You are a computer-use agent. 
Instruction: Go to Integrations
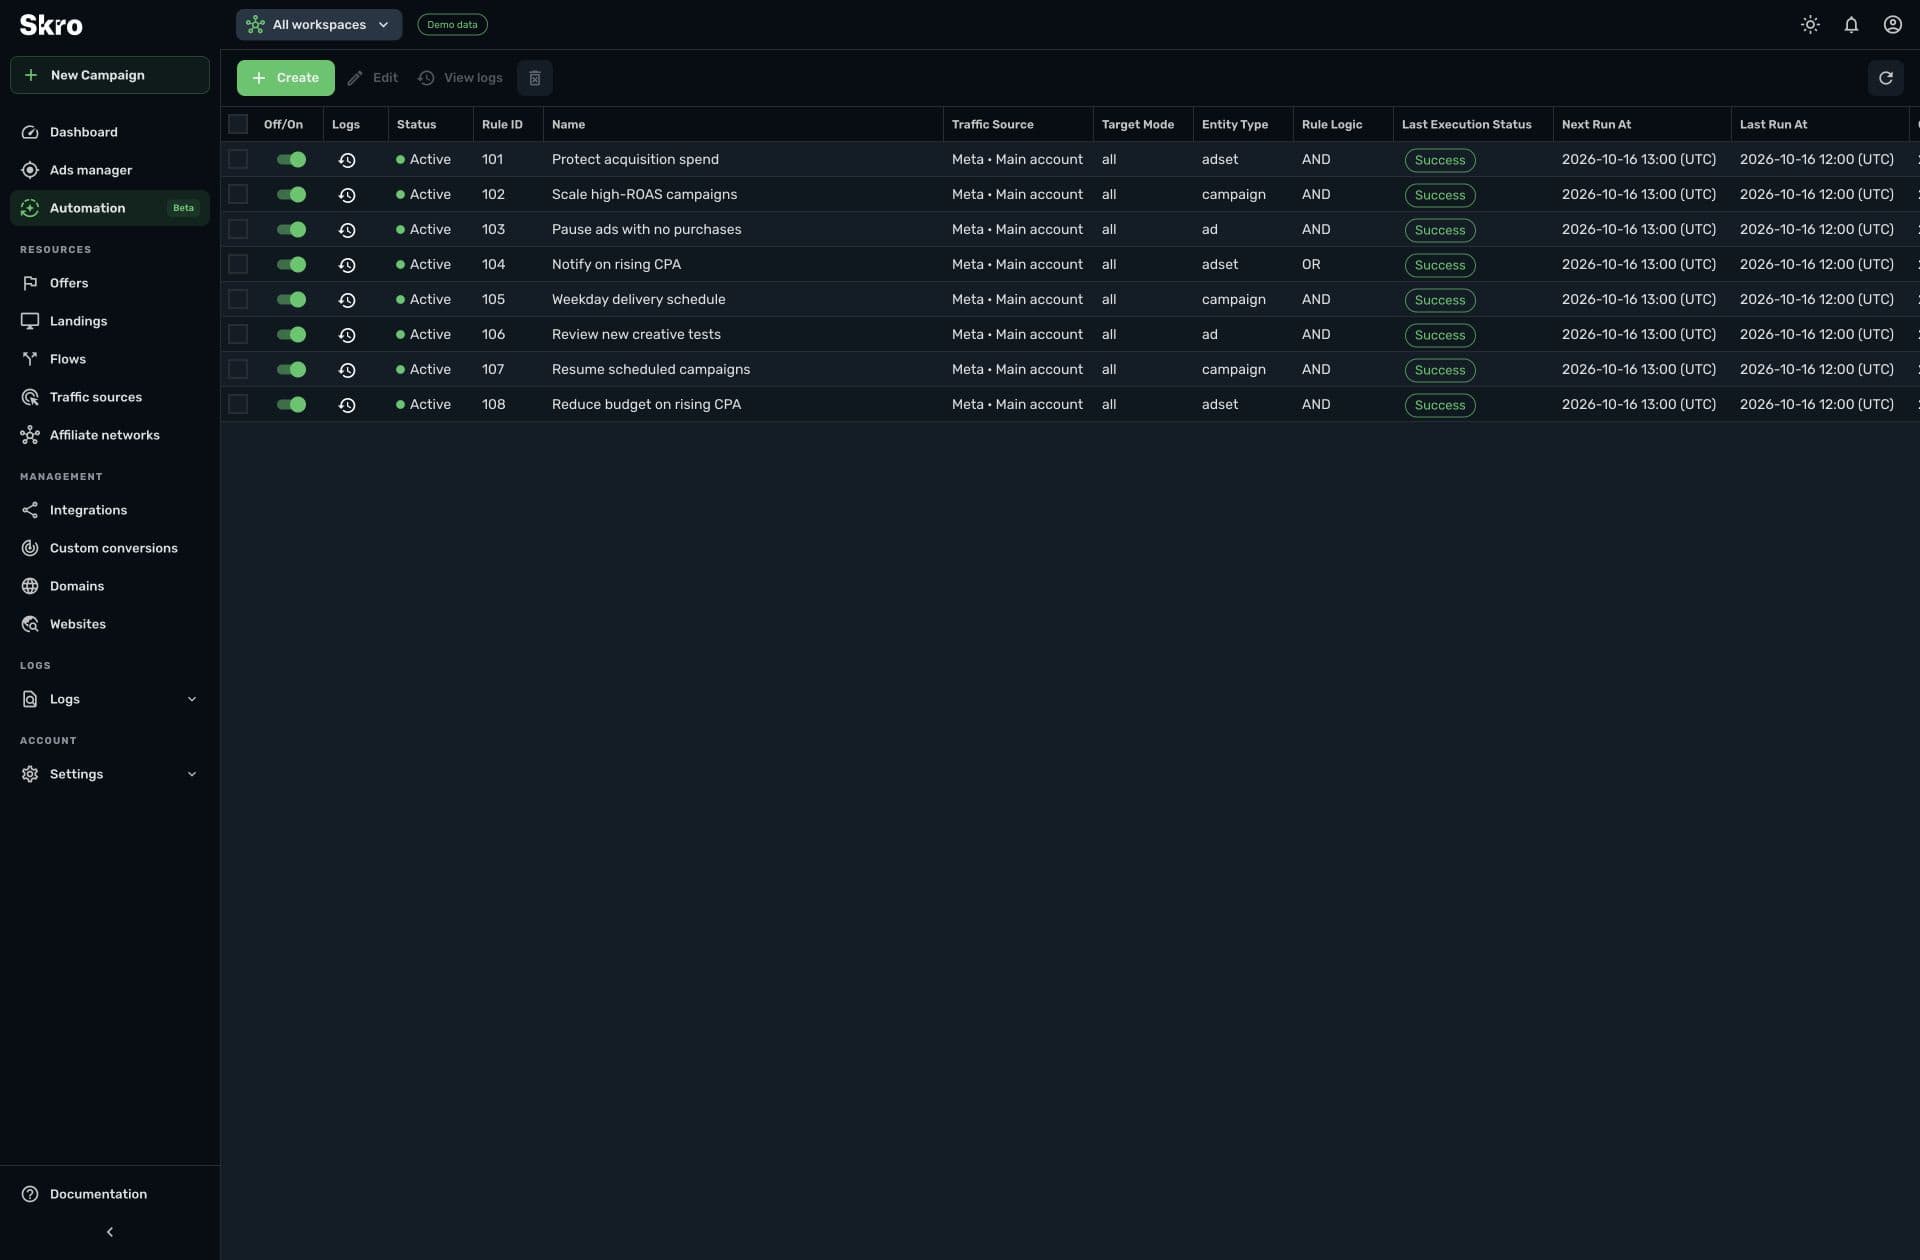point(110,510)
